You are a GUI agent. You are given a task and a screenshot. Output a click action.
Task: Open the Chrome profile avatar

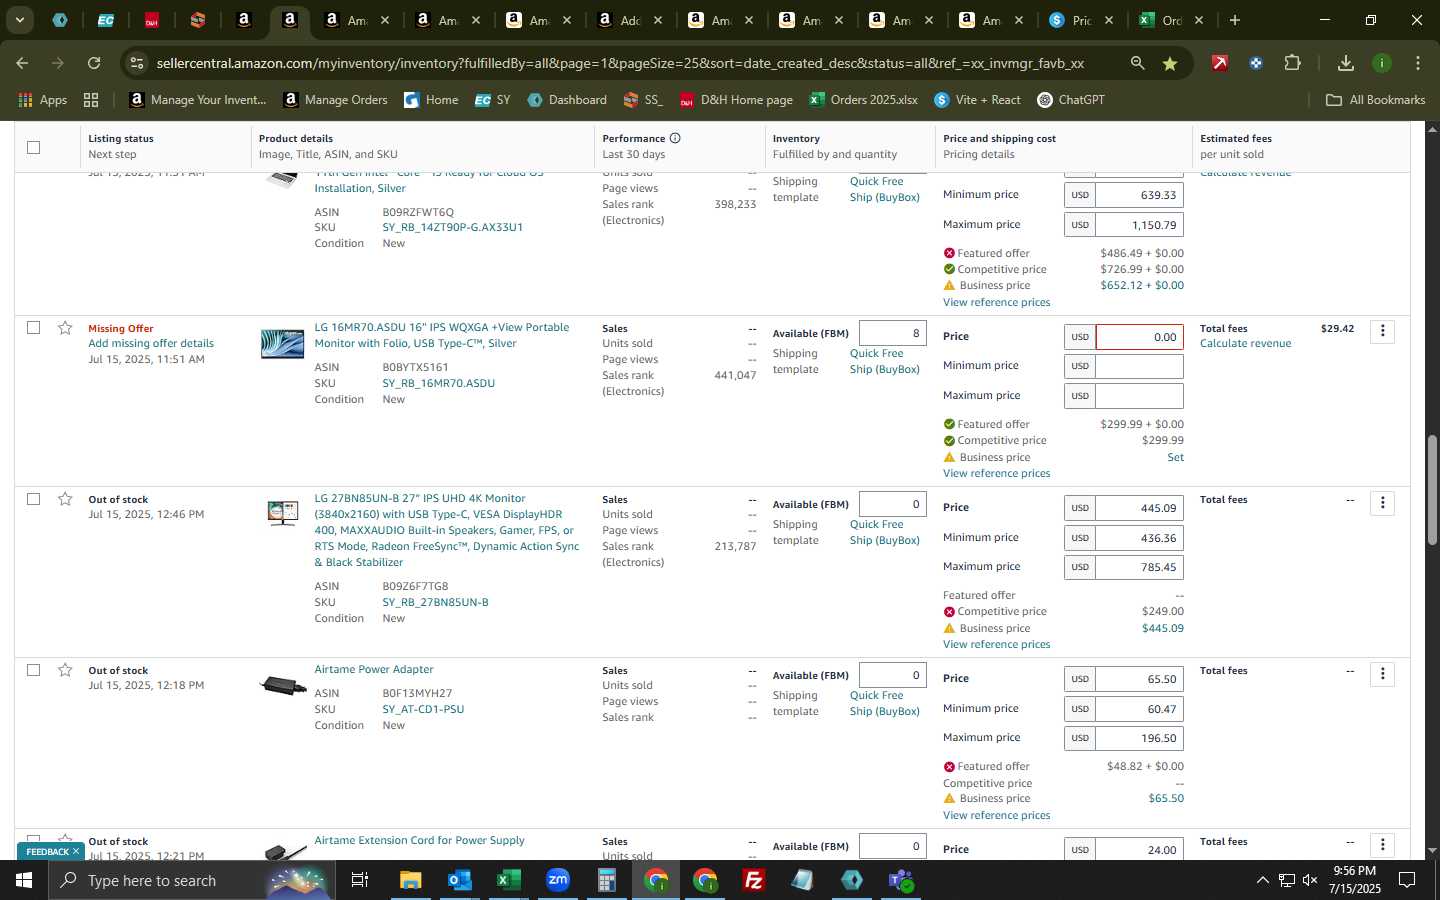(x=1382, y=63)
